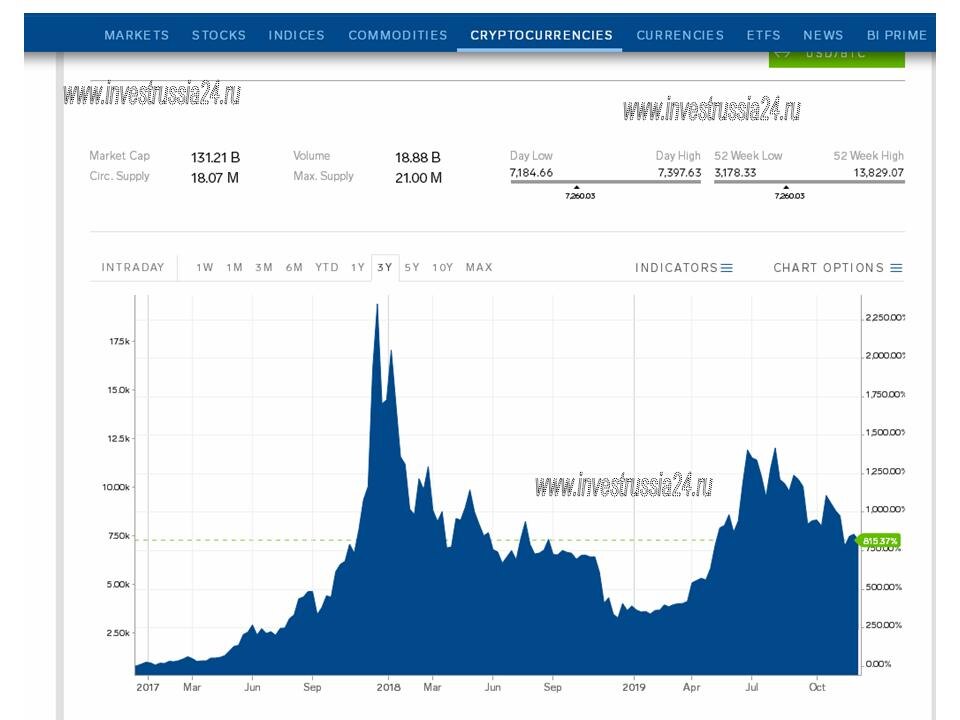
Task: Open the Indicators dropdown label
Action: point(676,268)
